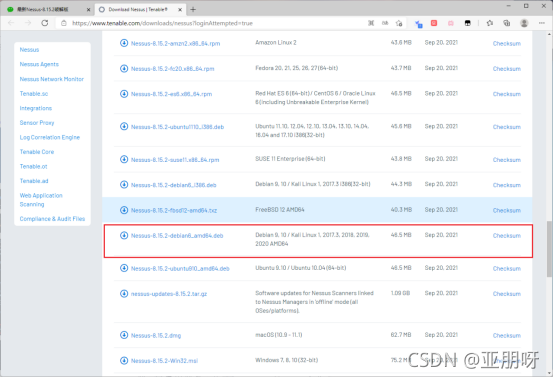Click download icon for debian6_i386.deb row
Viewport: 554px width, 378px height.
point(124,184)
